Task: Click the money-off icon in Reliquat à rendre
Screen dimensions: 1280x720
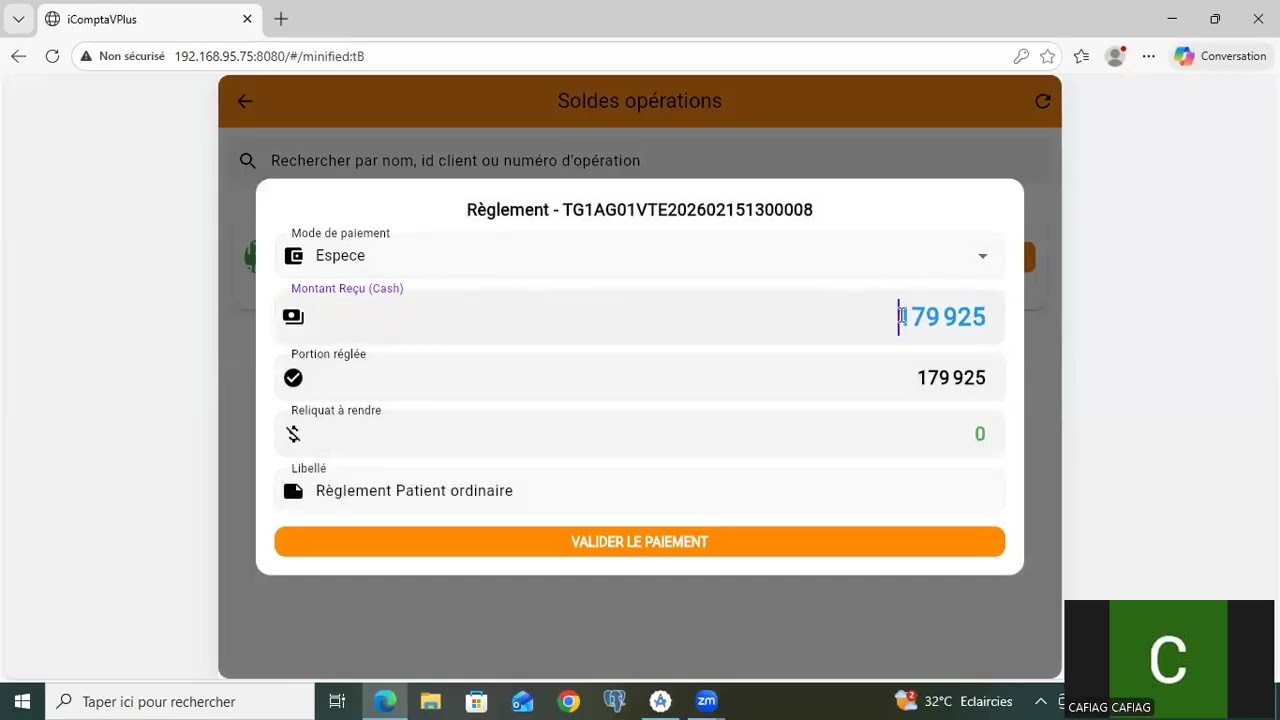Action: (x=293, y=434)
